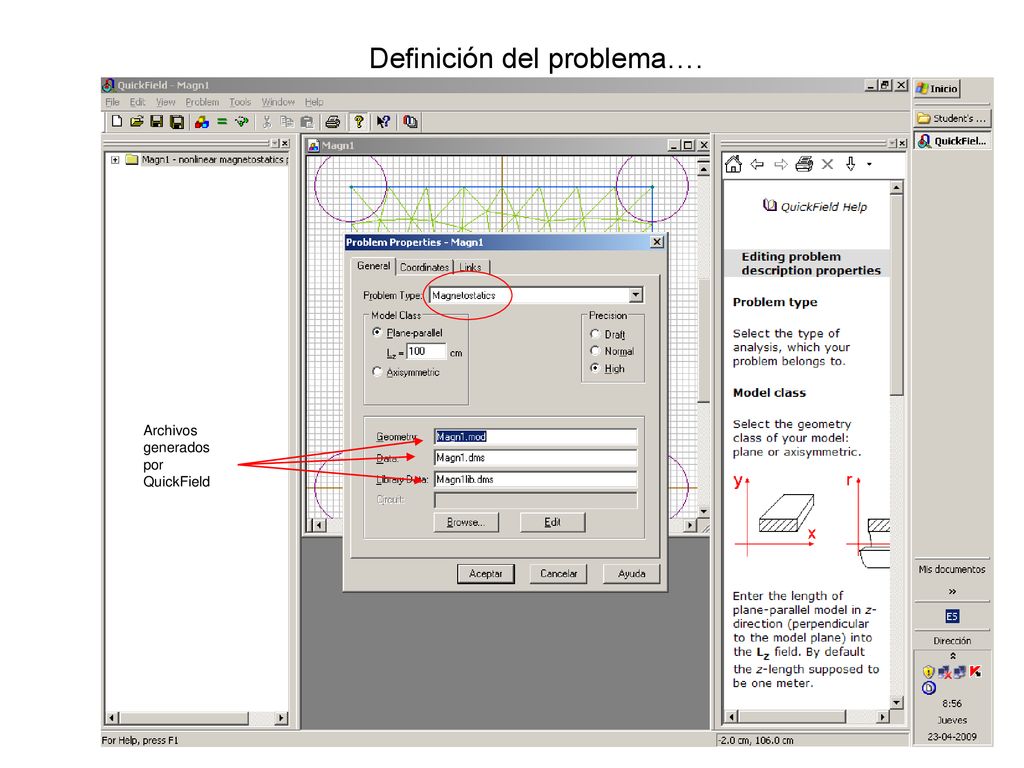This screenshot has width=1024, height=768.
Task: Open left tree pane menu arrow
Action: (274, 143)
